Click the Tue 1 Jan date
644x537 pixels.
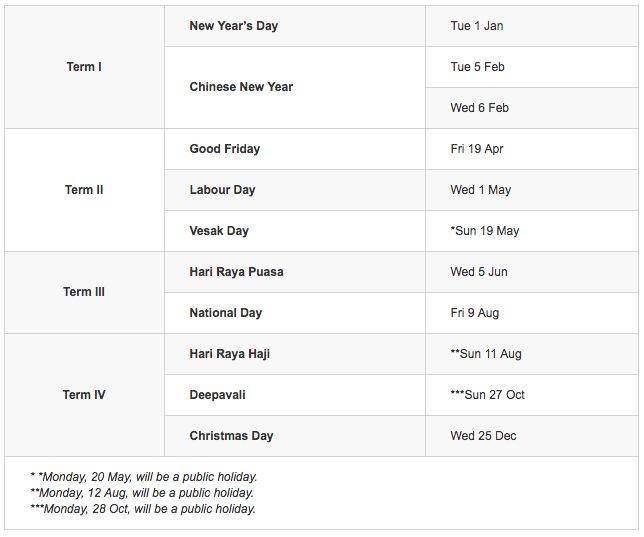[x=476, y=26]
